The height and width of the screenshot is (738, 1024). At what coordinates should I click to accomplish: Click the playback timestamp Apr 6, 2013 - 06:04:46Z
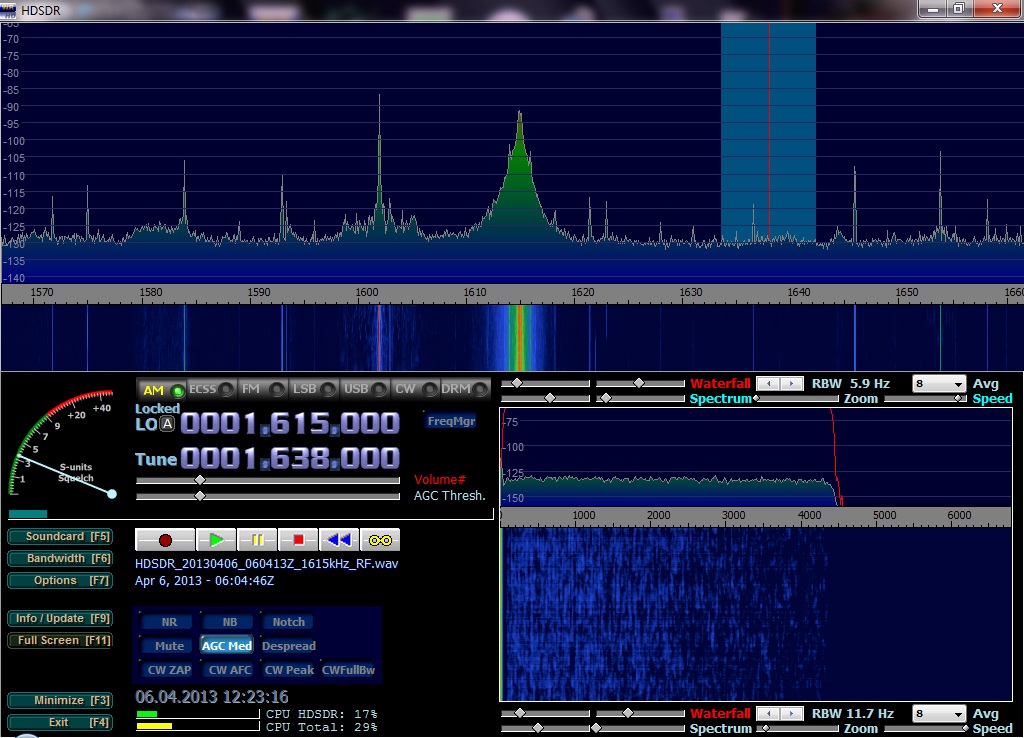(204, 581)
